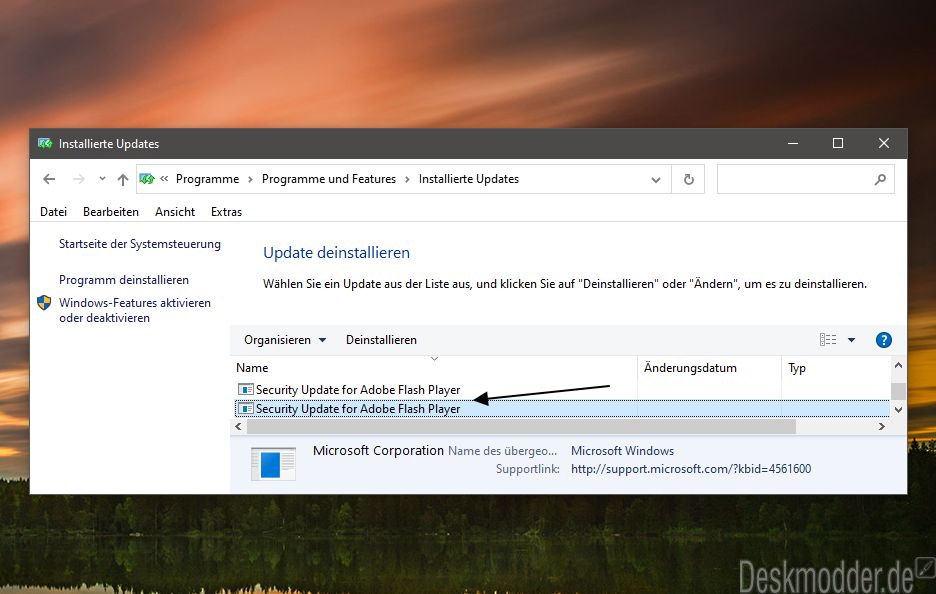Viewport: 936px width, 594px height.
Task: Minimize the Installierte Updates window
Action: [793, 143]
